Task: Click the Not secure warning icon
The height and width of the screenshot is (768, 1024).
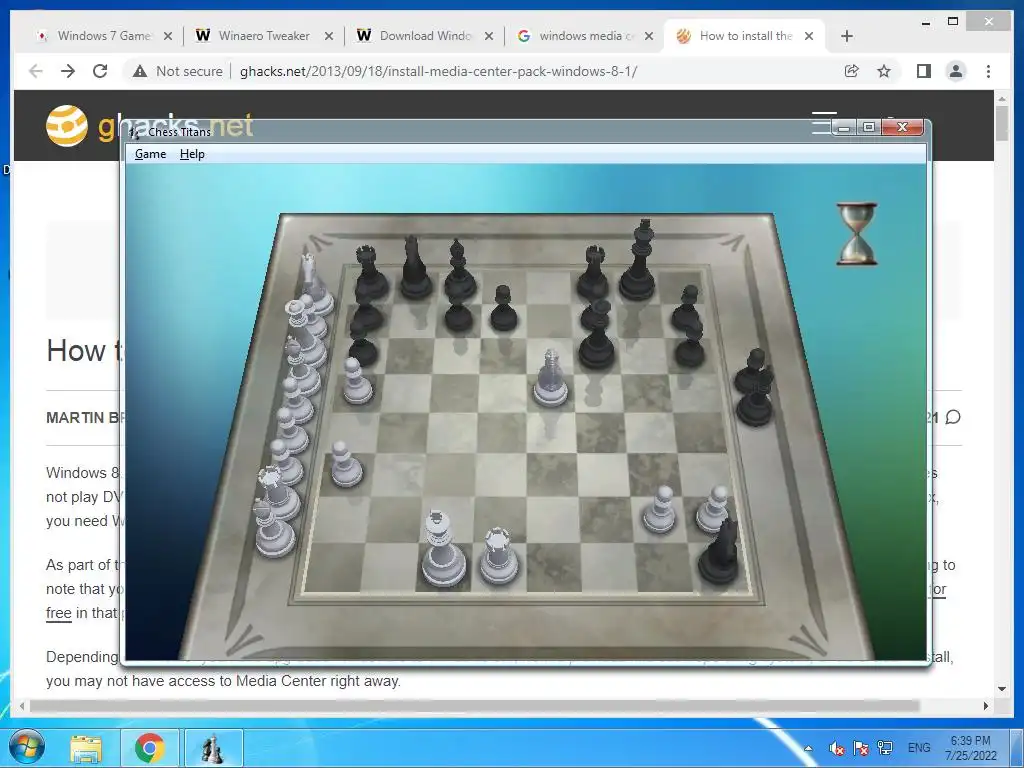Action: point(140,71)
